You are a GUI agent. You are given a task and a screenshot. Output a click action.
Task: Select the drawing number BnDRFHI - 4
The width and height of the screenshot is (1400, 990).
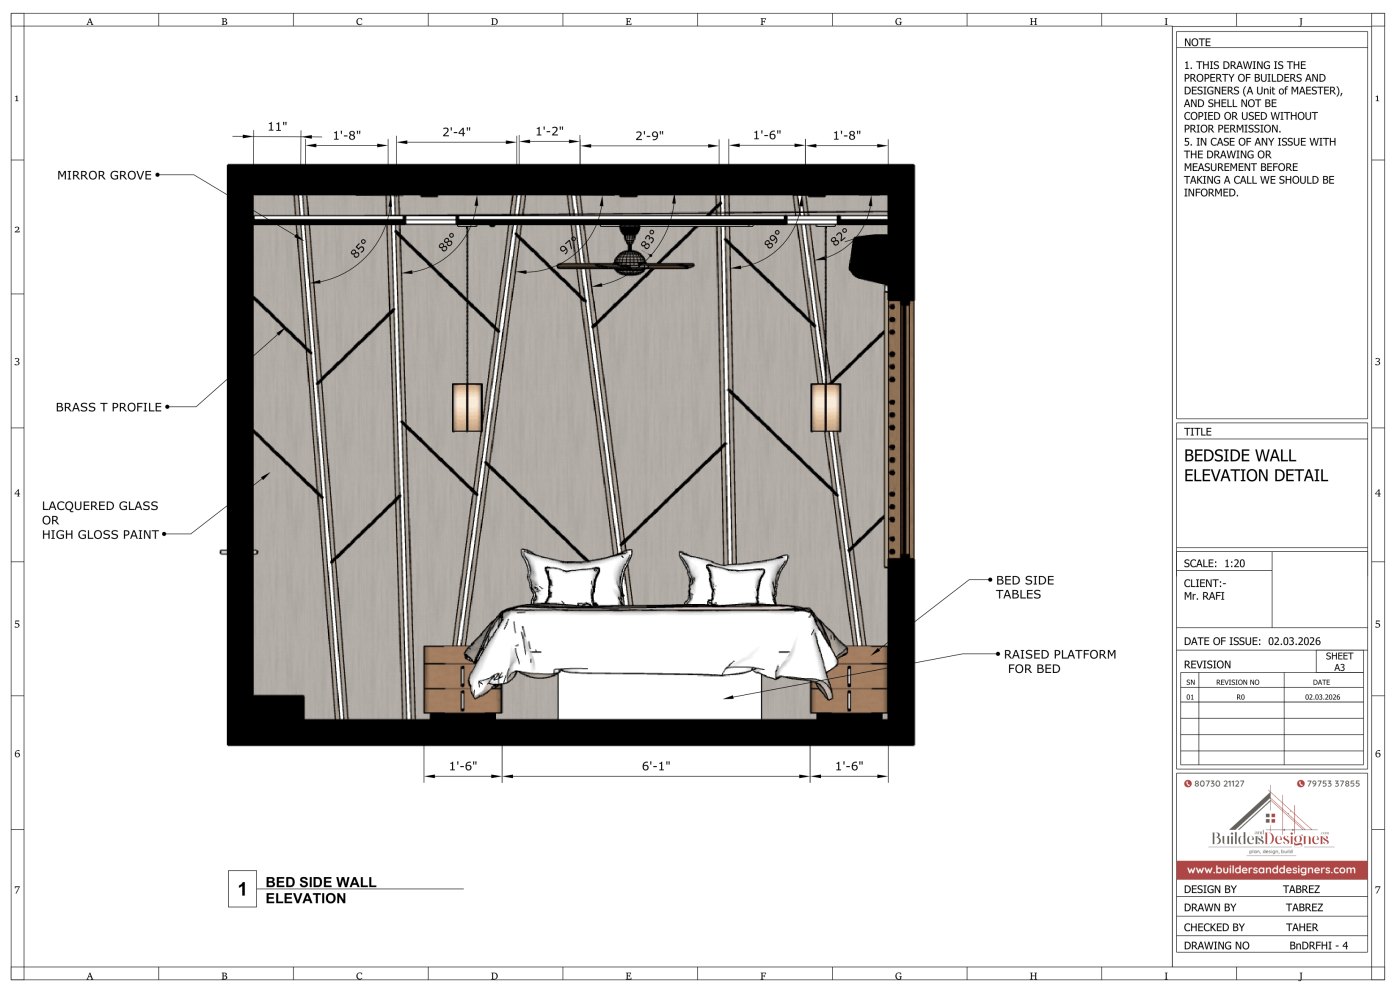coord(1318,945)
